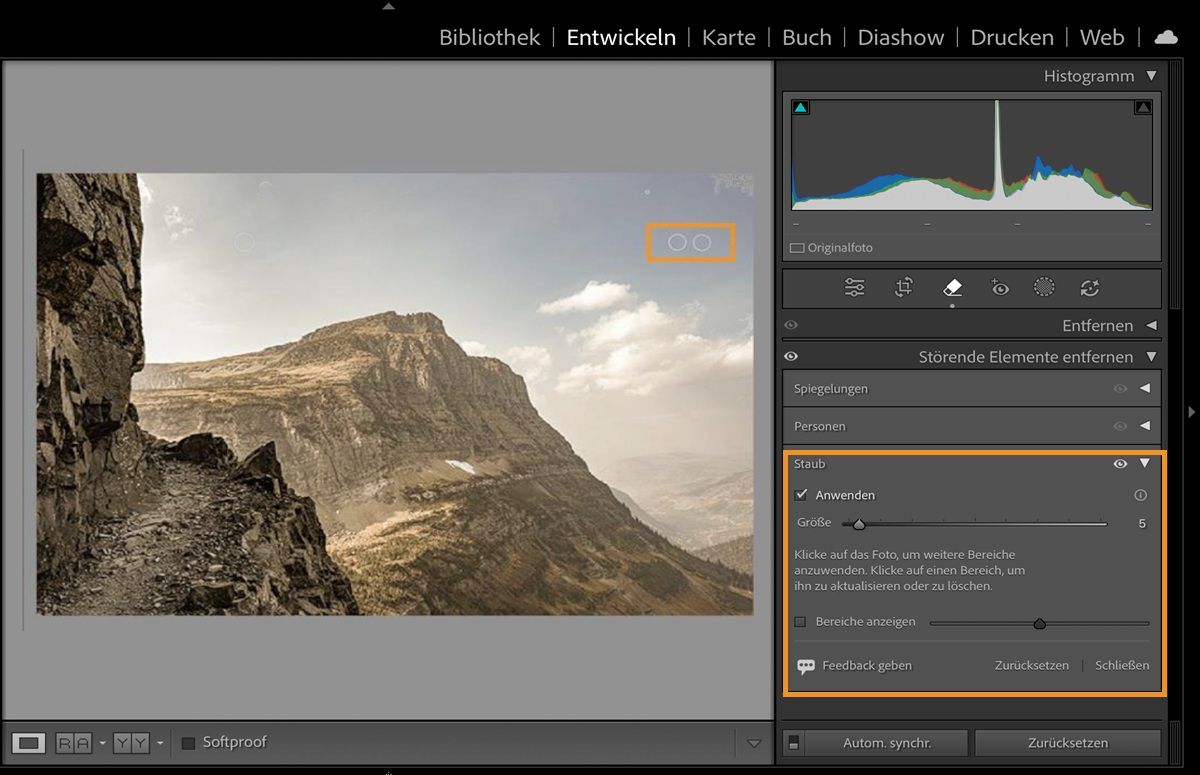1200x775 pixels.
Task: Open the Crop tool
Action: pyautogui.click(x=904, y=287)
